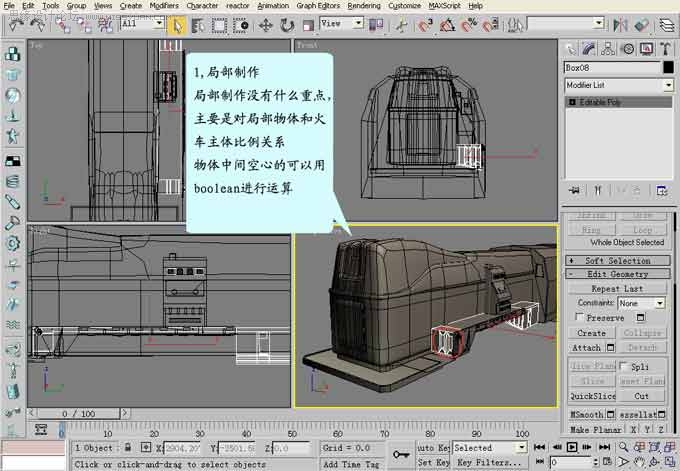
Task: Activate the Select and Move tool
Action: (x=265, y=26)
